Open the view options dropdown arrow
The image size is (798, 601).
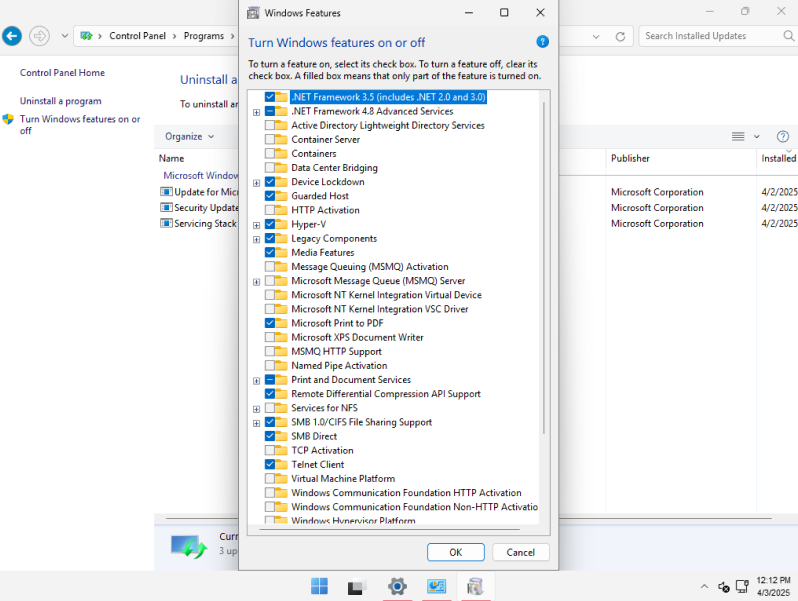pos(757,136)
